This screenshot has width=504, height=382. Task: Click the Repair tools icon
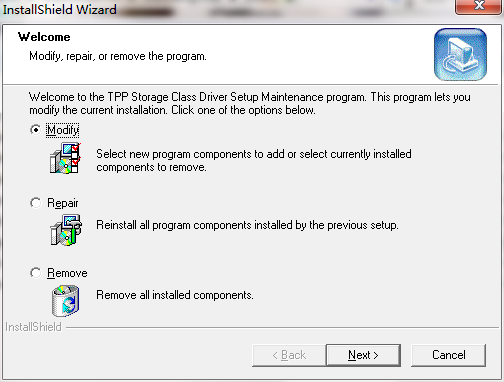pos(66,230)
